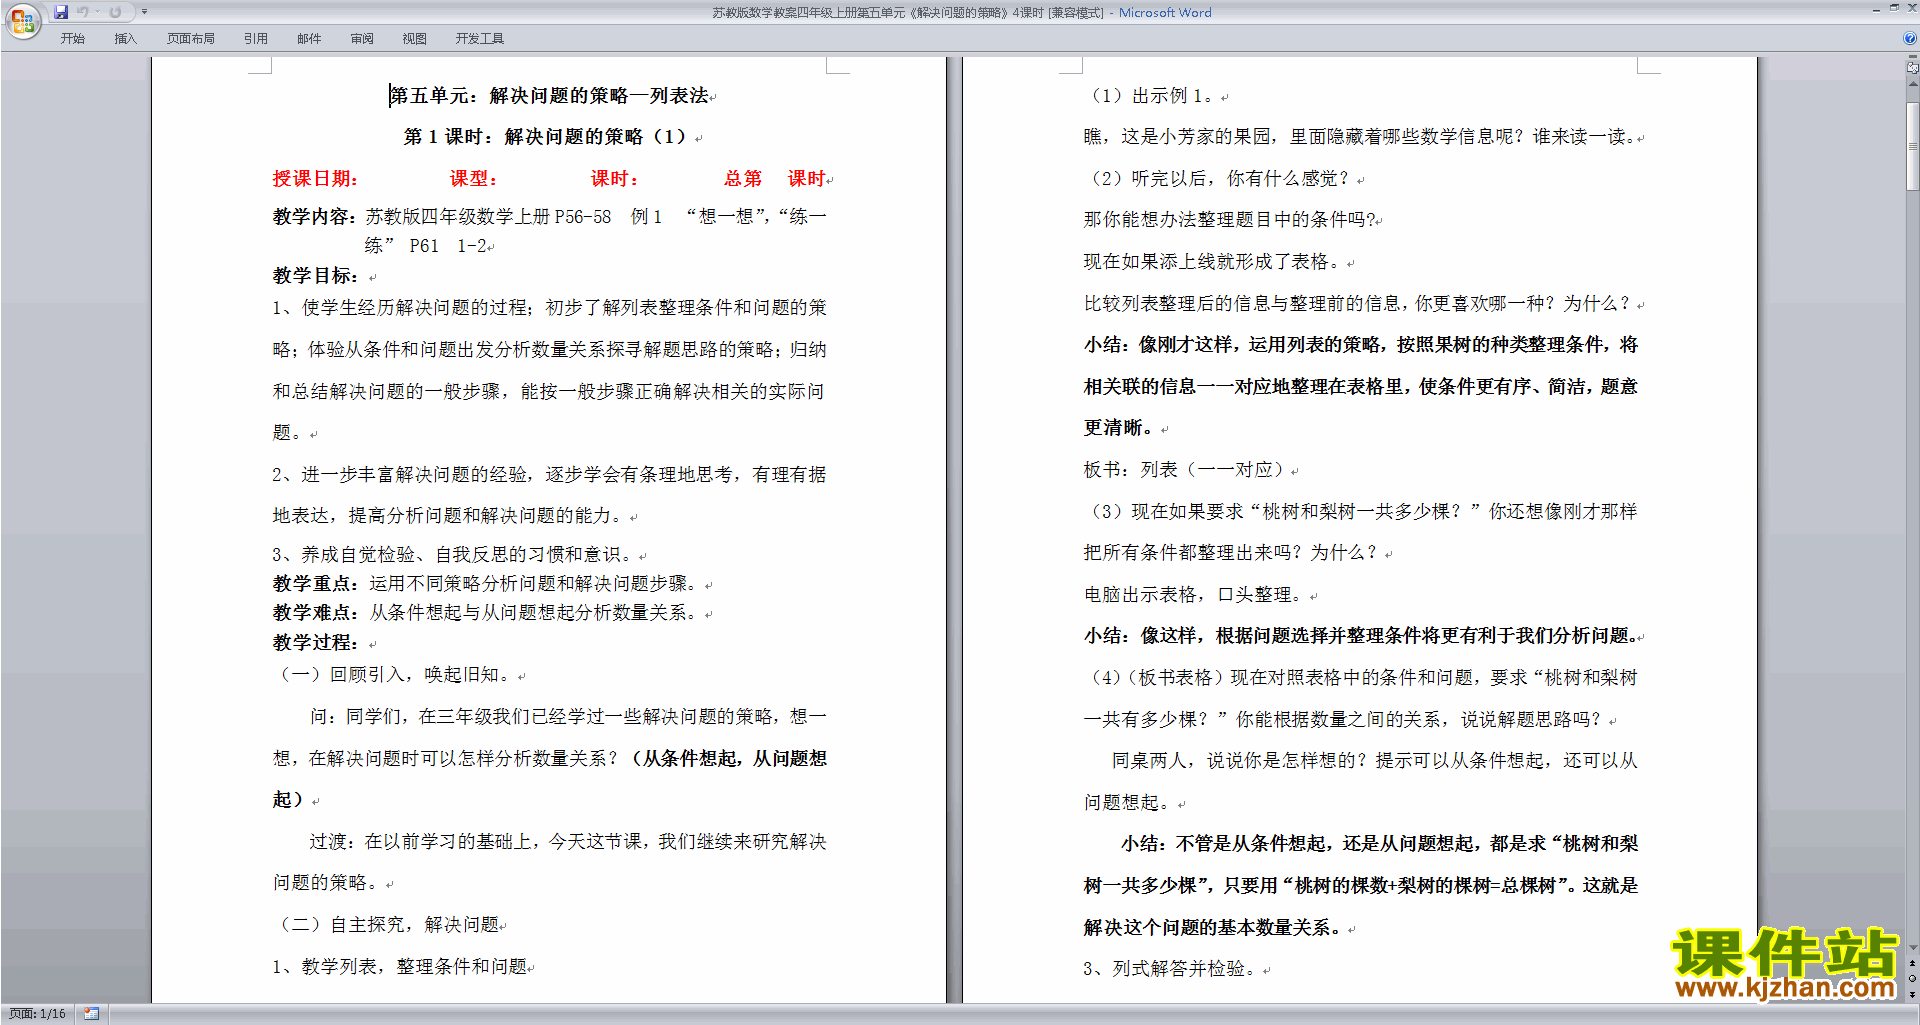Click the Undo arrow icon
1920x1025 pixels.
(x=83, y=12)
